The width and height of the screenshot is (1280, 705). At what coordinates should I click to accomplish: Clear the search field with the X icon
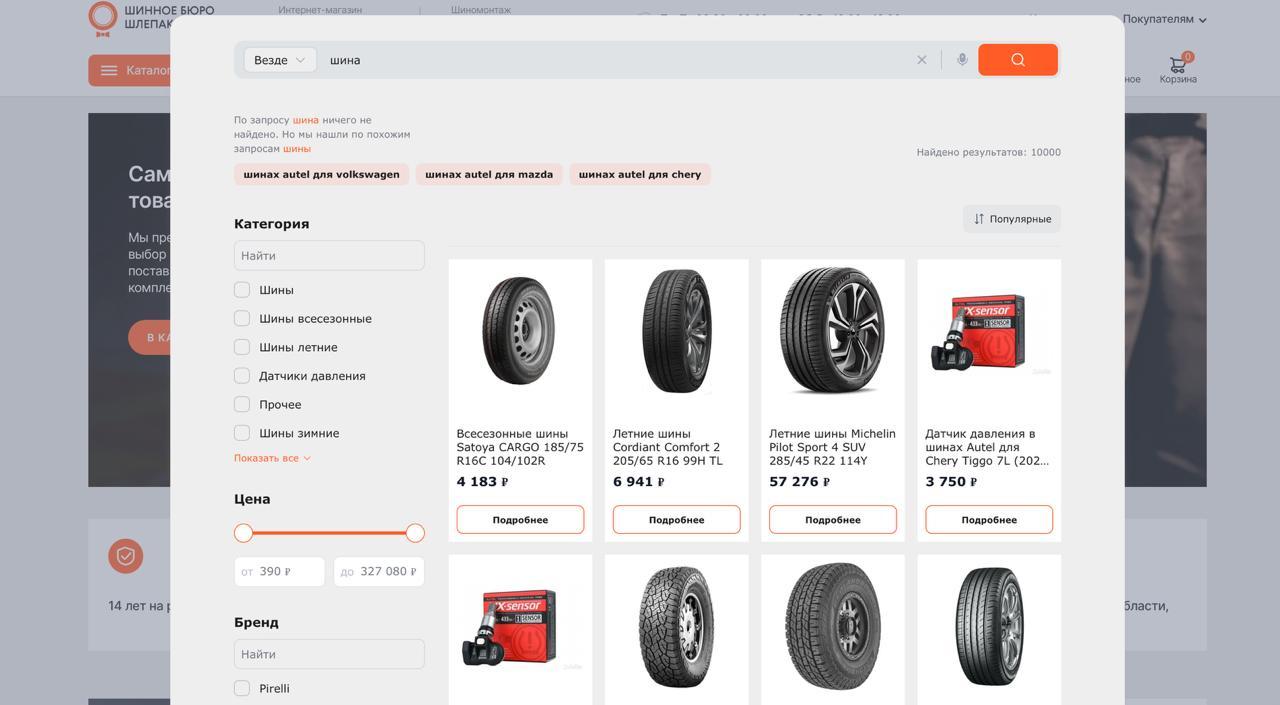(x=922, y=60)
